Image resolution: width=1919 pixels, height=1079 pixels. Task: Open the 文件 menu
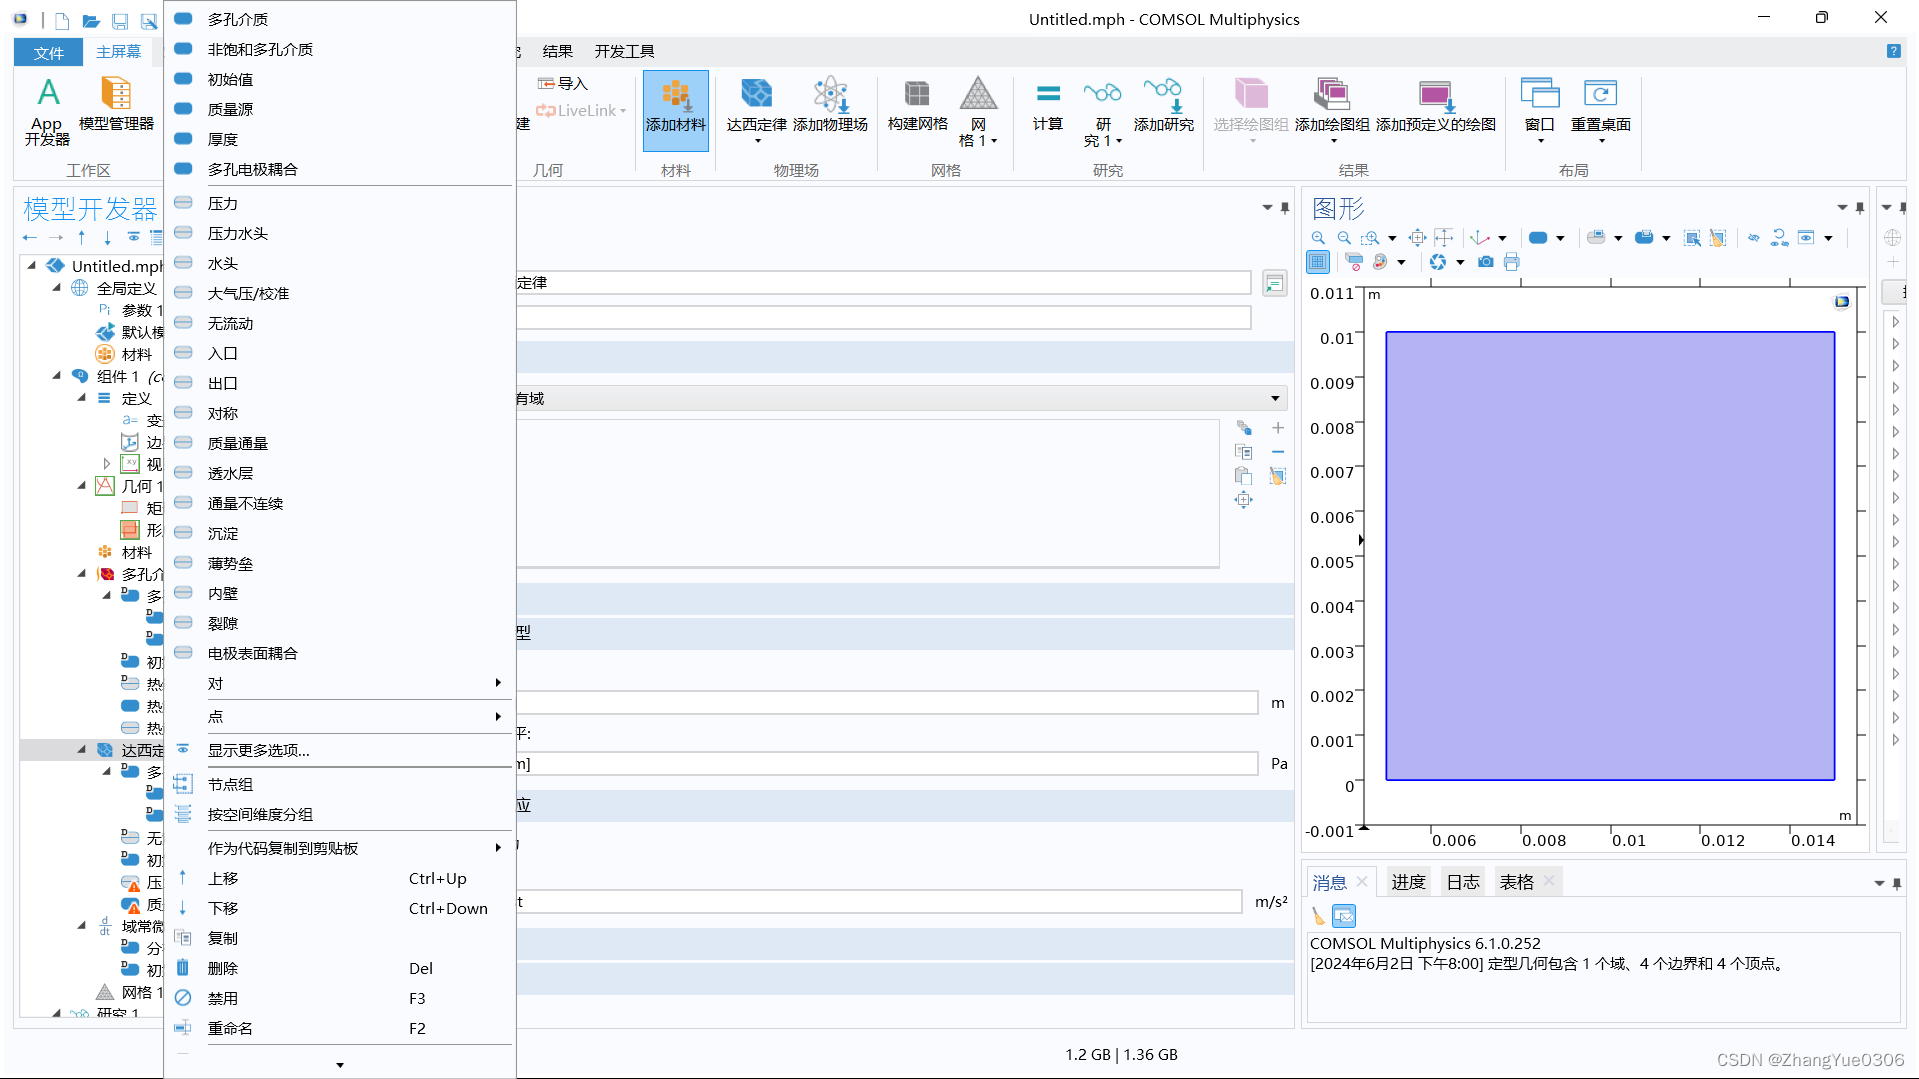(48, 52)
